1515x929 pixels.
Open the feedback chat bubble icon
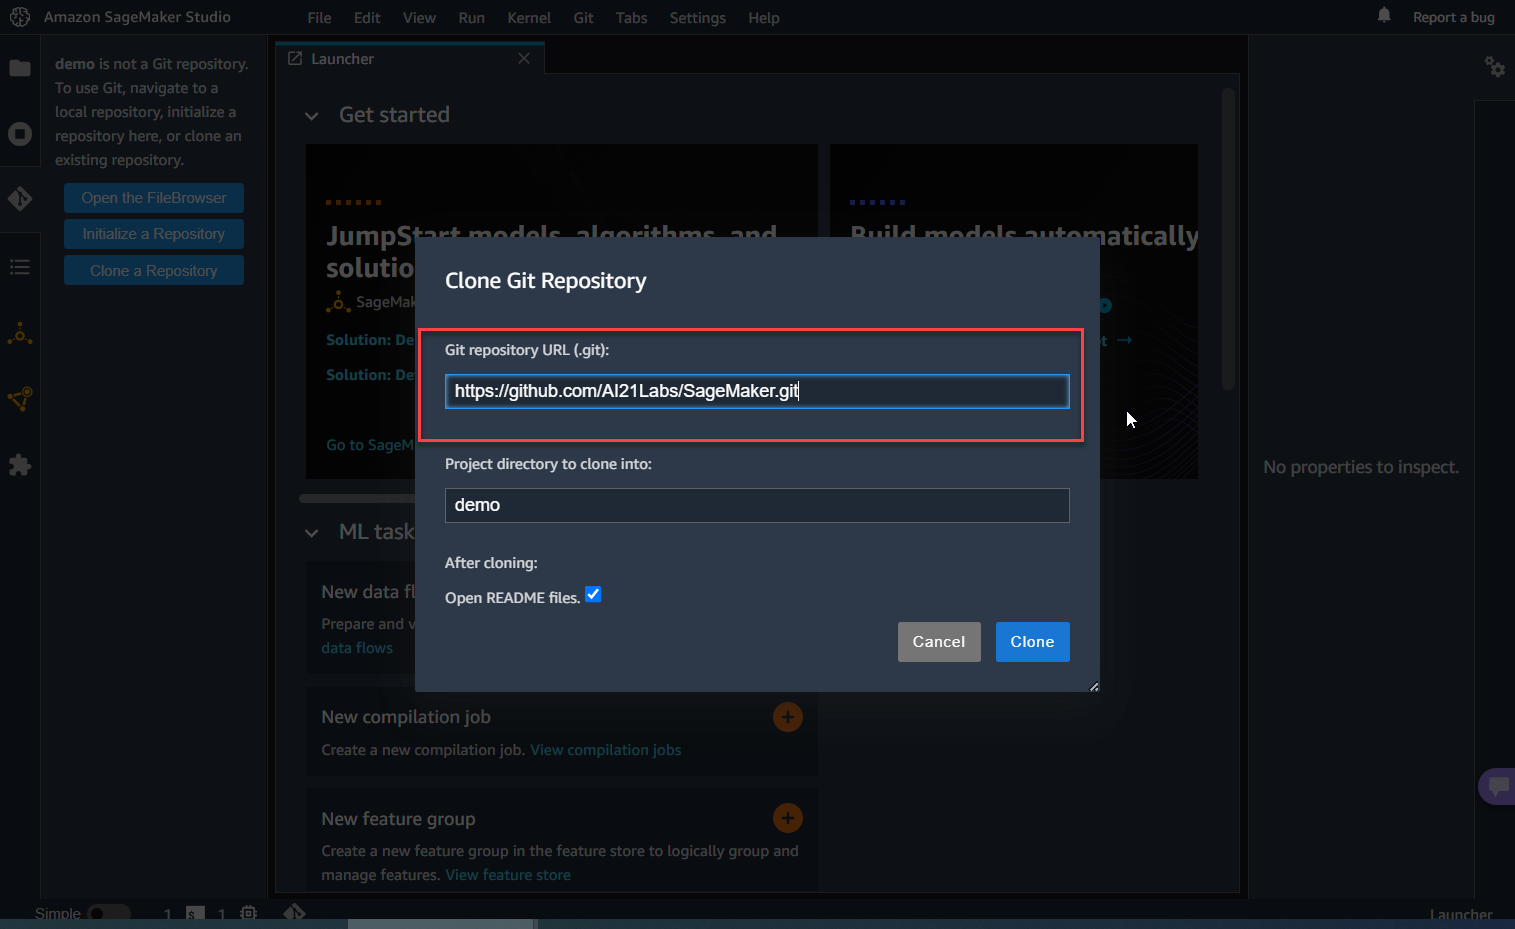pyautogui.click(x=1498, y=786)
